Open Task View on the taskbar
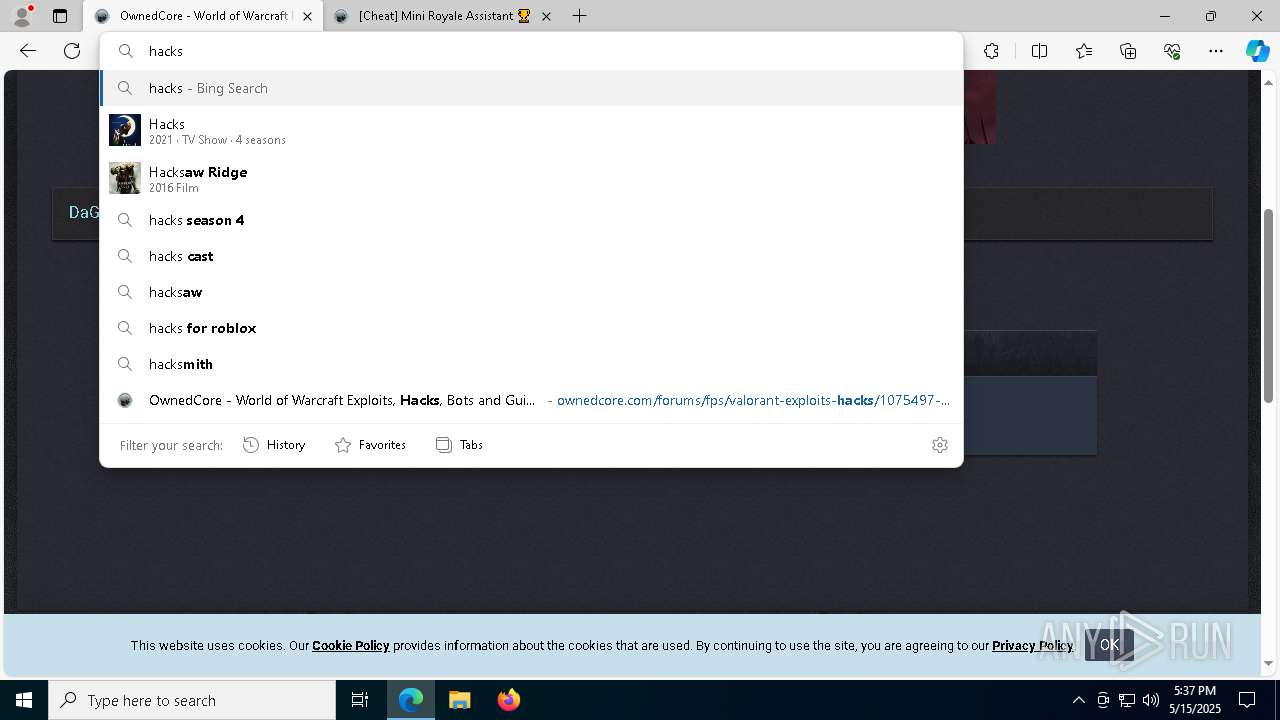Viewport: 1280px width, 720px height. click(x=360, y=700)
